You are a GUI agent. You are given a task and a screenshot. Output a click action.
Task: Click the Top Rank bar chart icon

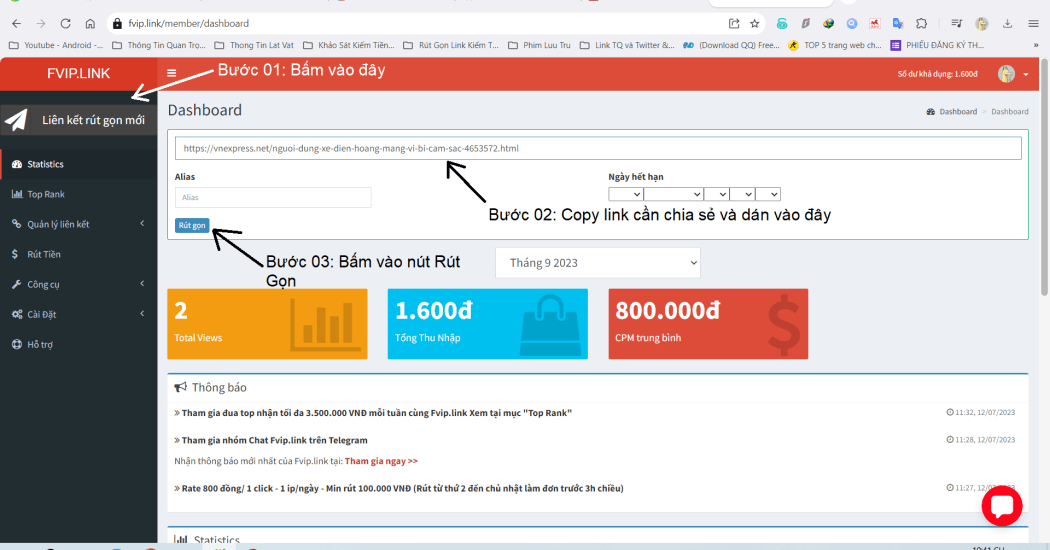click(x=17, y=194)
